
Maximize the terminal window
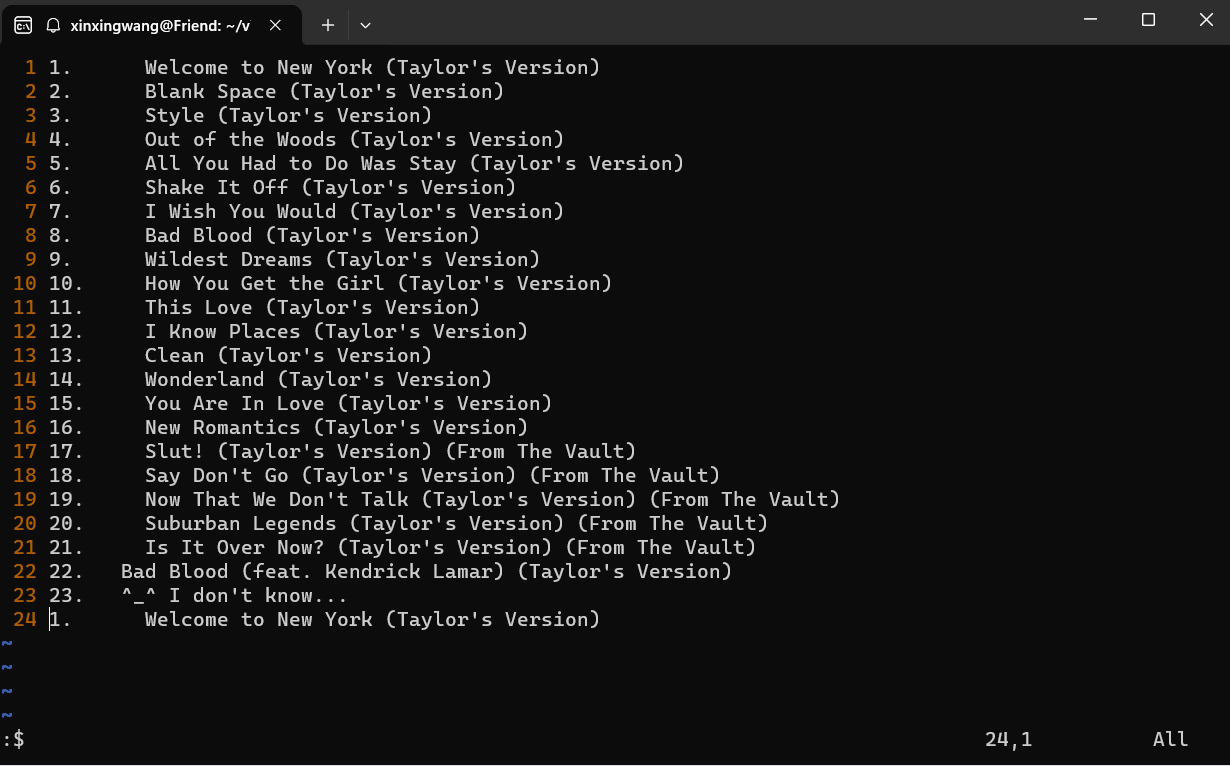pyautogui.click(x=1149, y=20)
